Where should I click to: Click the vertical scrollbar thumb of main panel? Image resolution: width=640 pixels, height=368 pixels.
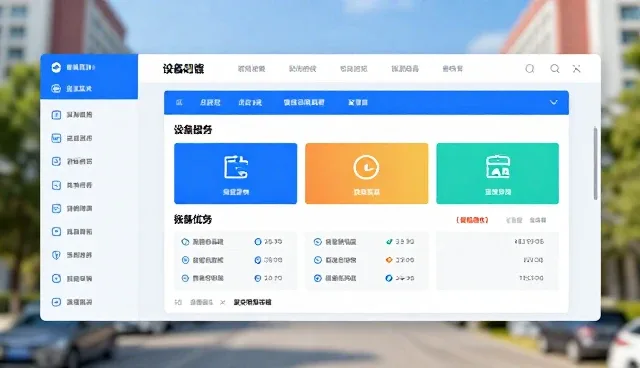pos(596,163)
